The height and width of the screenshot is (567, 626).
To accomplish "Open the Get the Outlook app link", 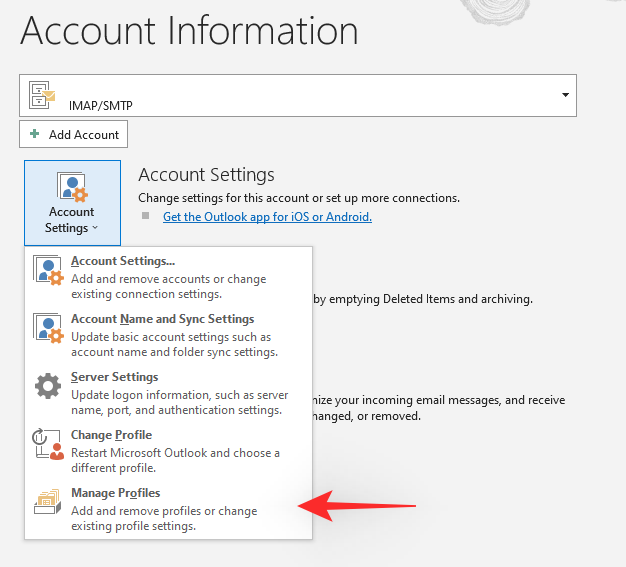I will (x=267, y=217).
